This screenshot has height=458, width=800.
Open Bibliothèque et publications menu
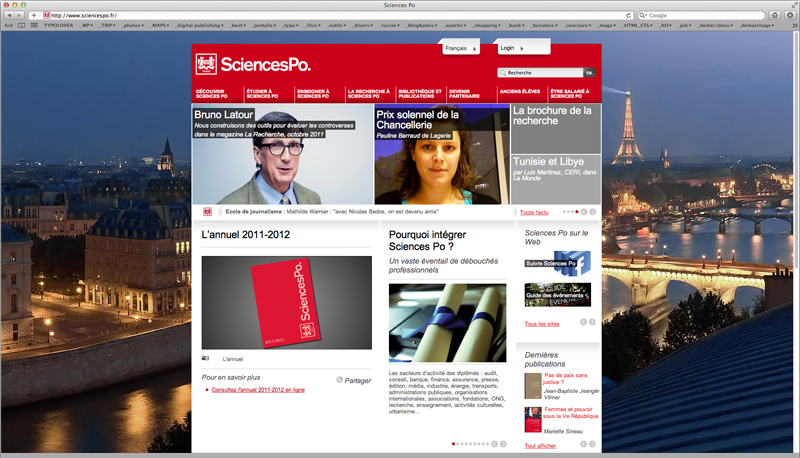click(x=420, y=93)
